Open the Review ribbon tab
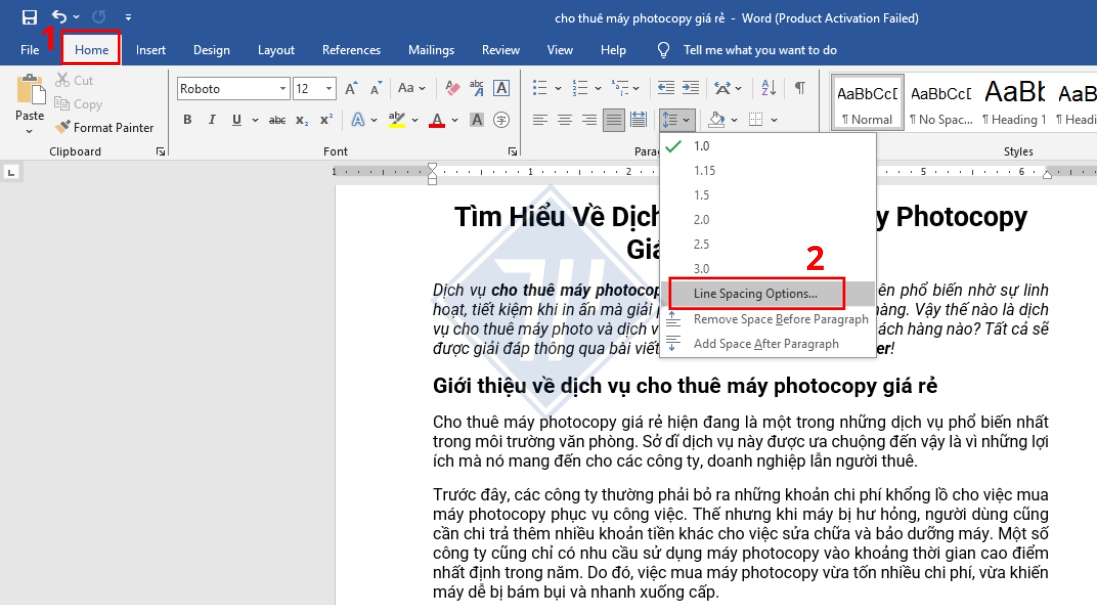Image resolution: width=1097 pixels, height=605 pixels. 500,50
